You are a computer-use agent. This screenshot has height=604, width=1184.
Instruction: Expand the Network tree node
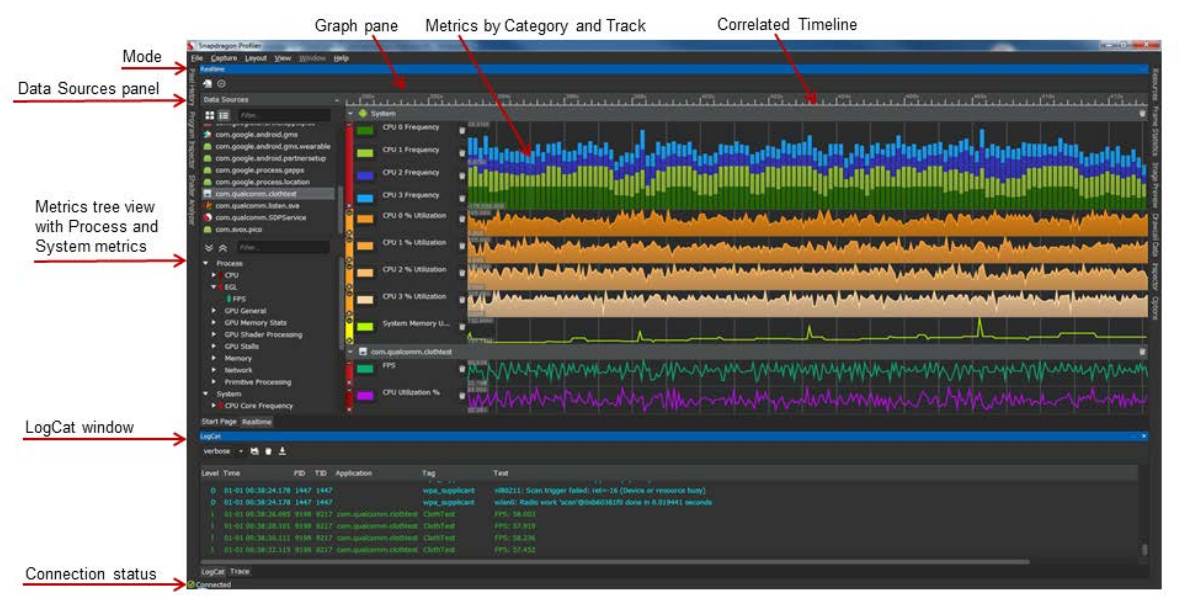click(214, 371)
